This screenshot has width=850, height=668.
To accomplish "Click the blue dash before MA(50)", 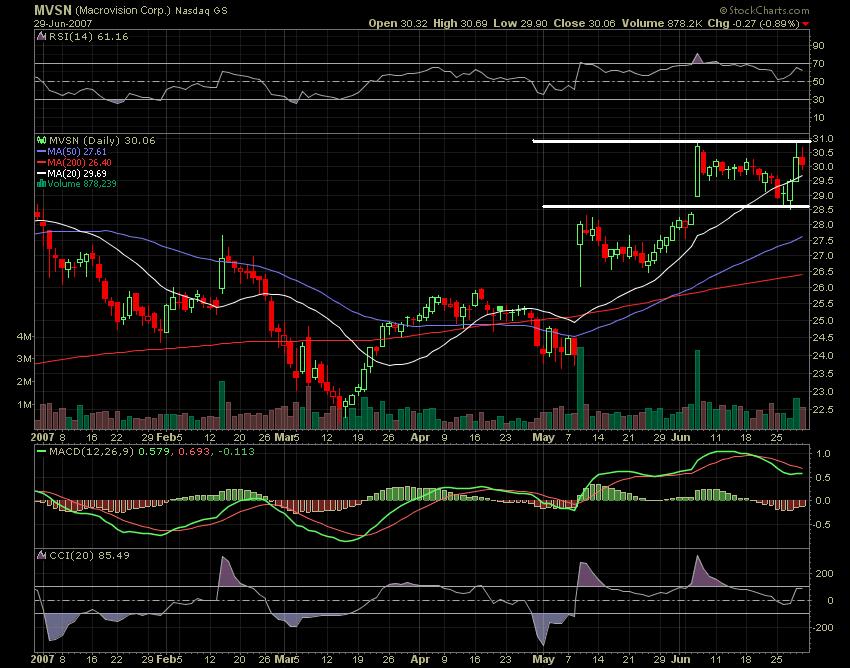I will point(42,152).
